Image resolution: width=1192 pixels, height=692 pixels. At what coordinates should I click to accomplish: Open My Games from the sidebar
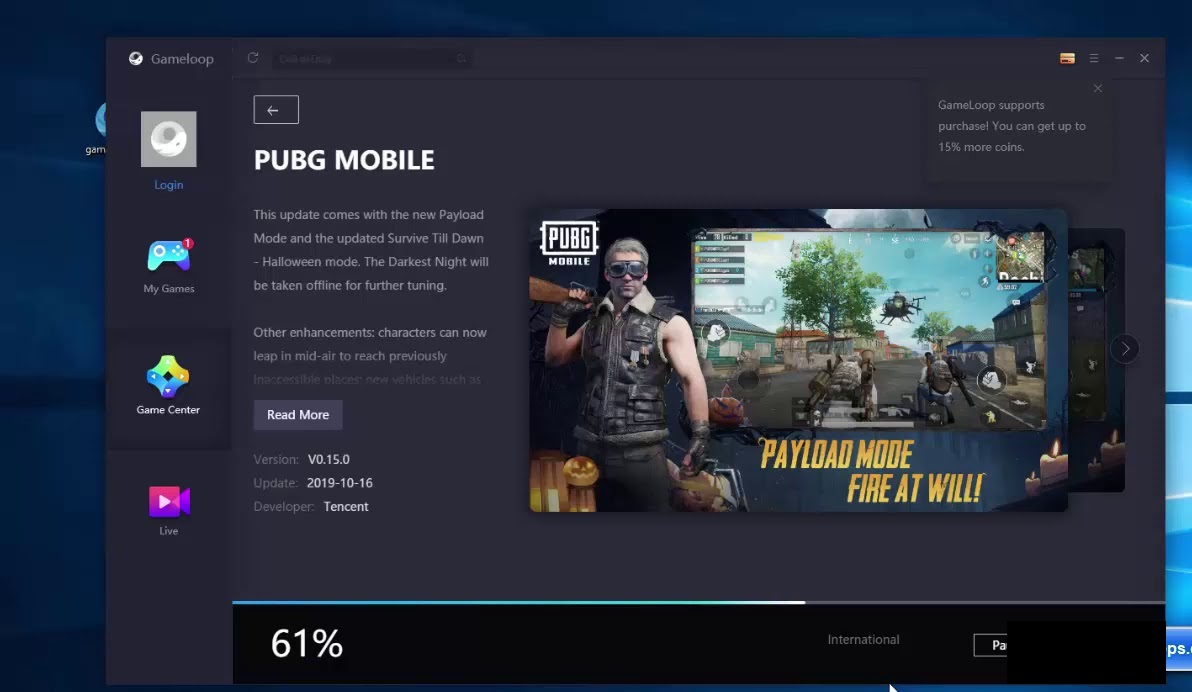(x=169, y=266)
